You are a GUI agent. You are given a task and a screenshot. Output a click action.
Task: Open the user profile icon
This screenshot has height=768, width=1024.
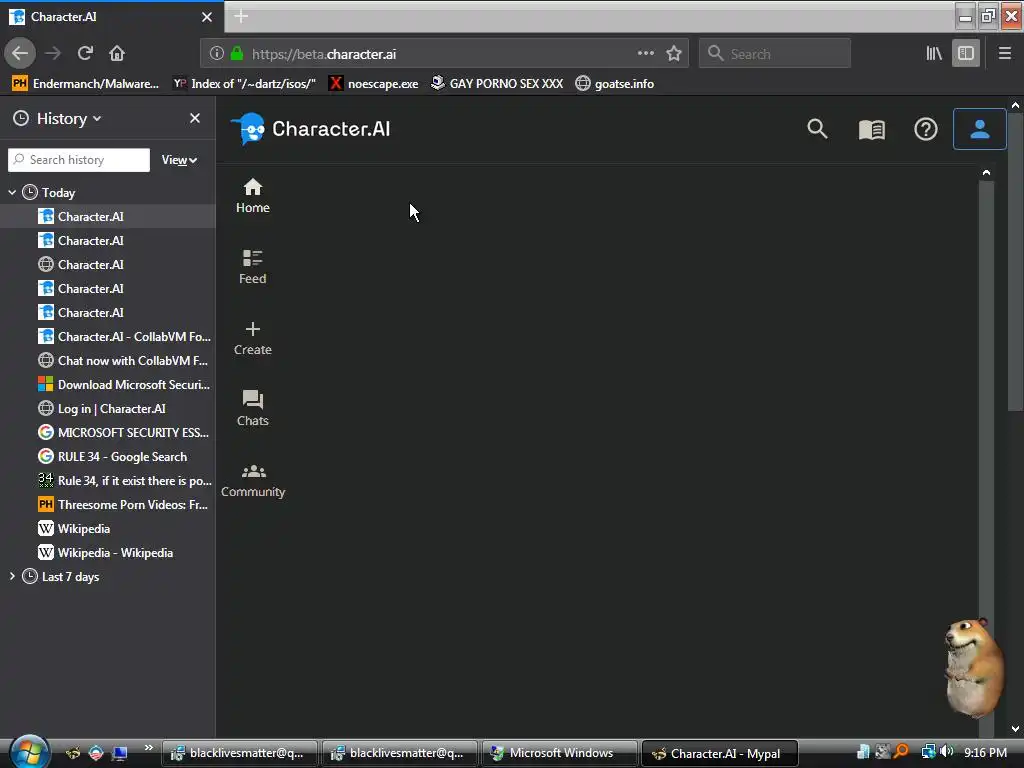coord(980,129)
